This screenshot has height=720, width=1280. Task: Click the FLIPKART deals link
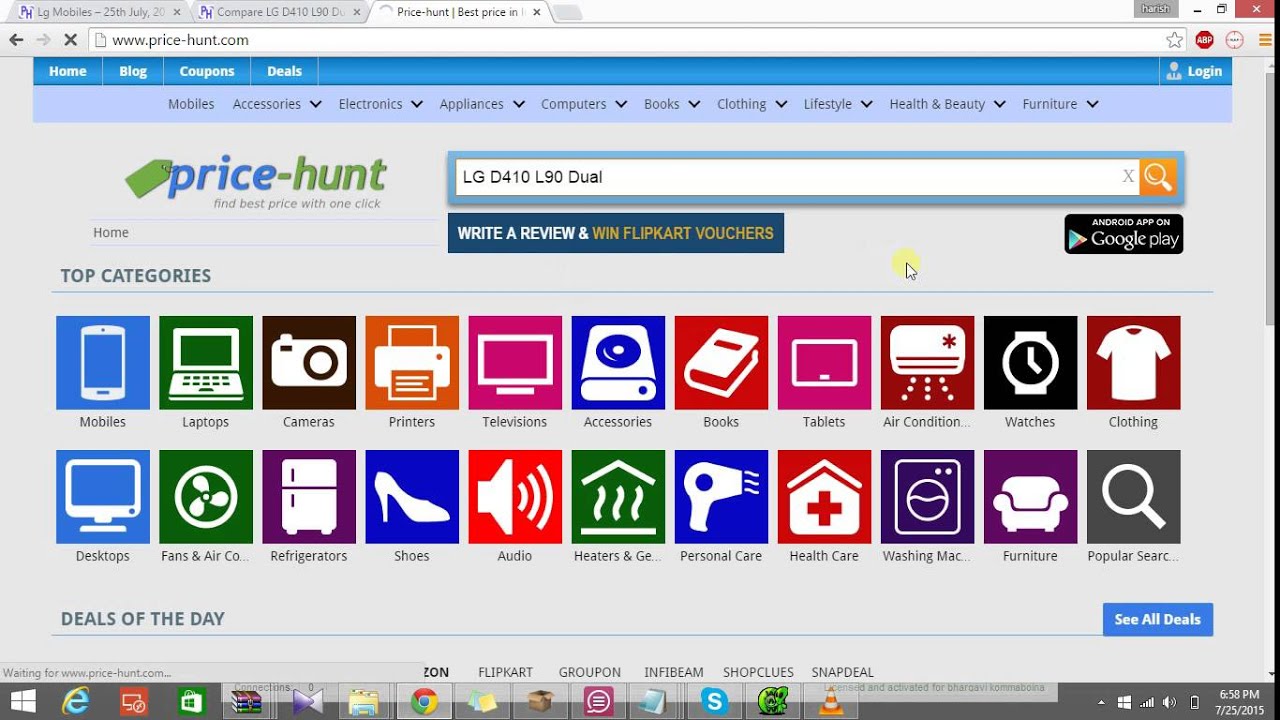click(x=505, y=672)
